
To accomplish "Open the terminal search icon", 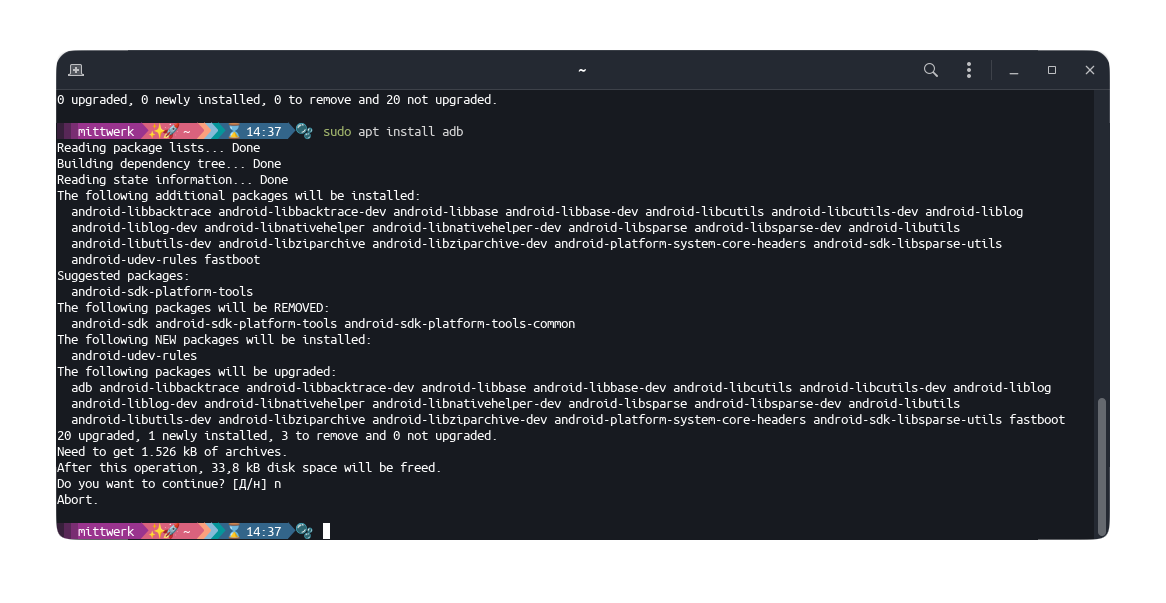I will tap(930, 70).
